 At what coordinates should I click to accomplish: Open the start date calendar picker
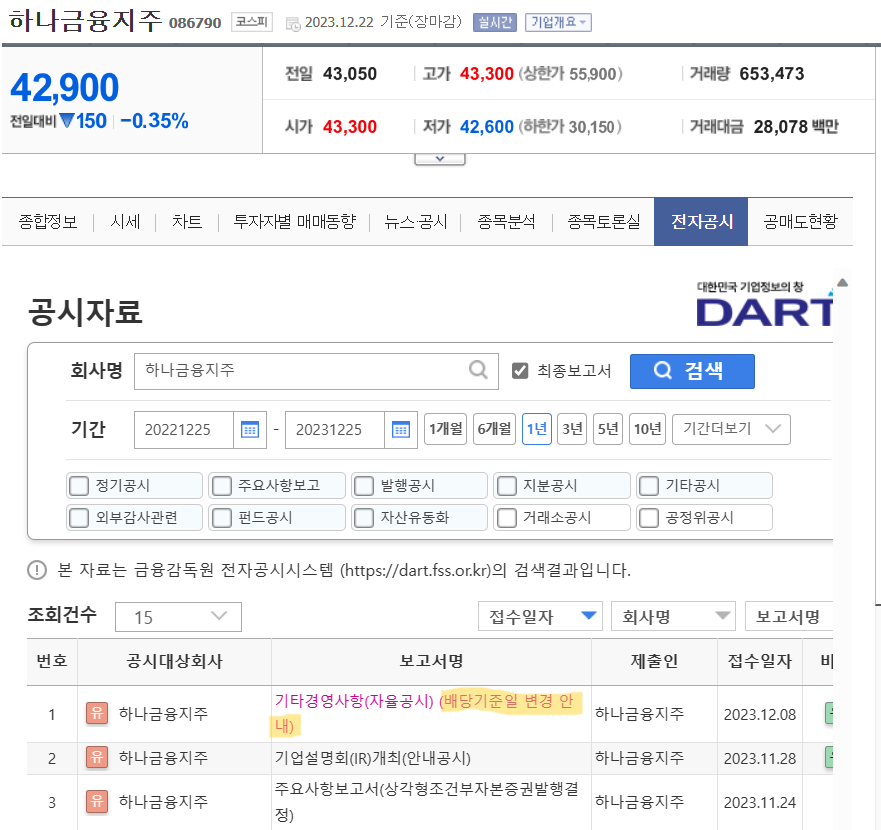pos(249,430)
